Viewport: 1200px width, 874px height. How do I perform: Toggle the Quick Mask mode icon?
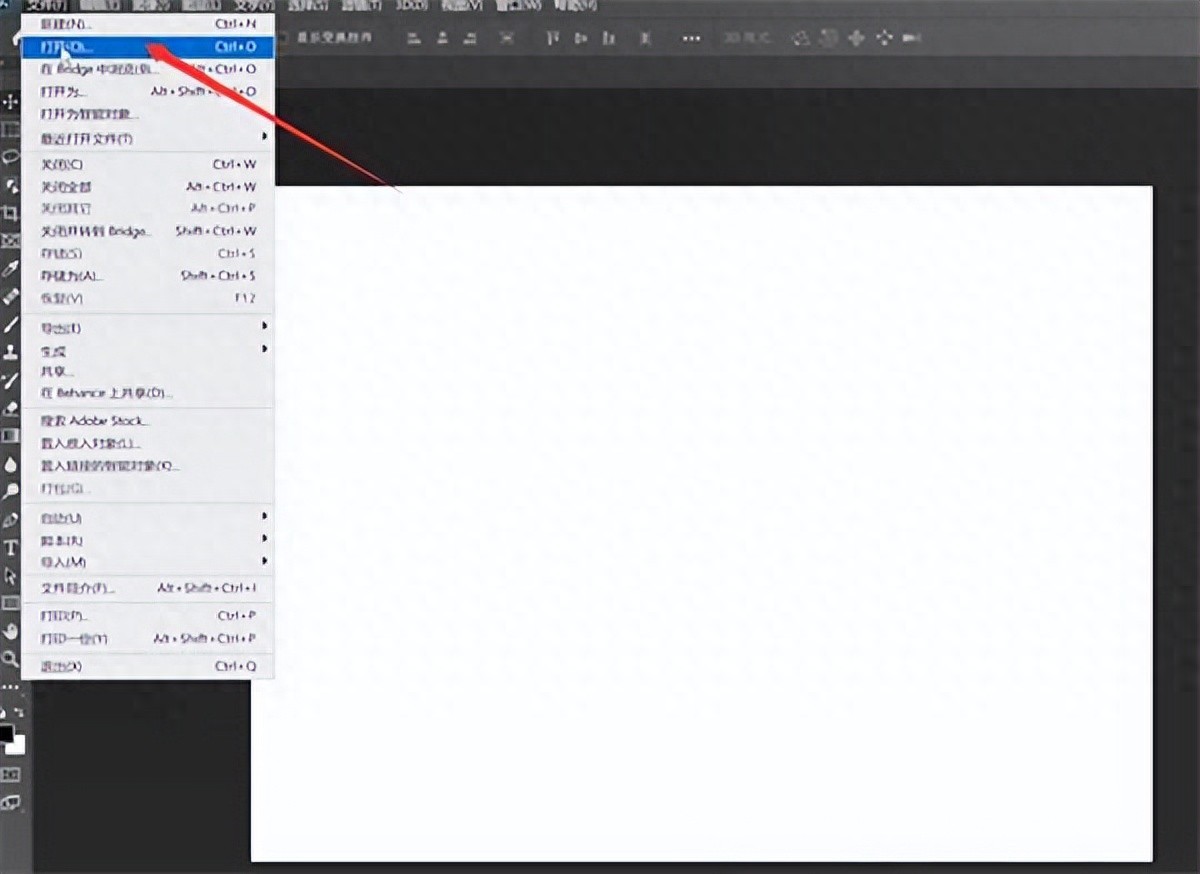11,775
